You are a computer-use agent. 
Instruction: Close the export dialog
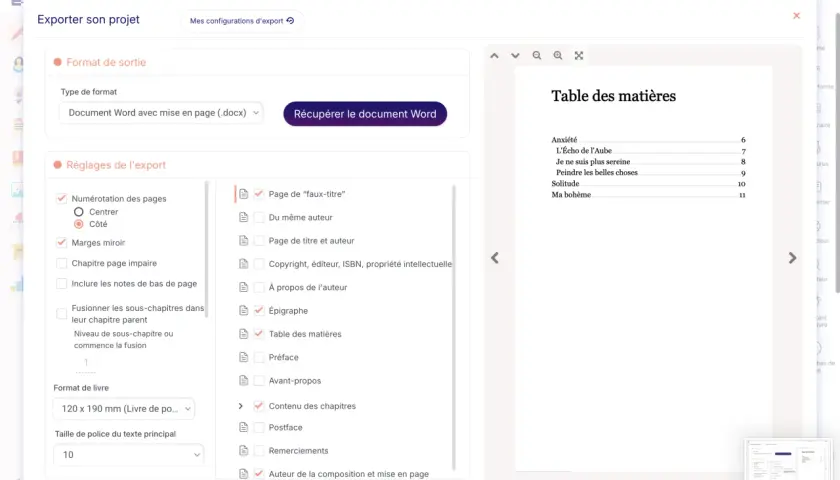[797, 16]
